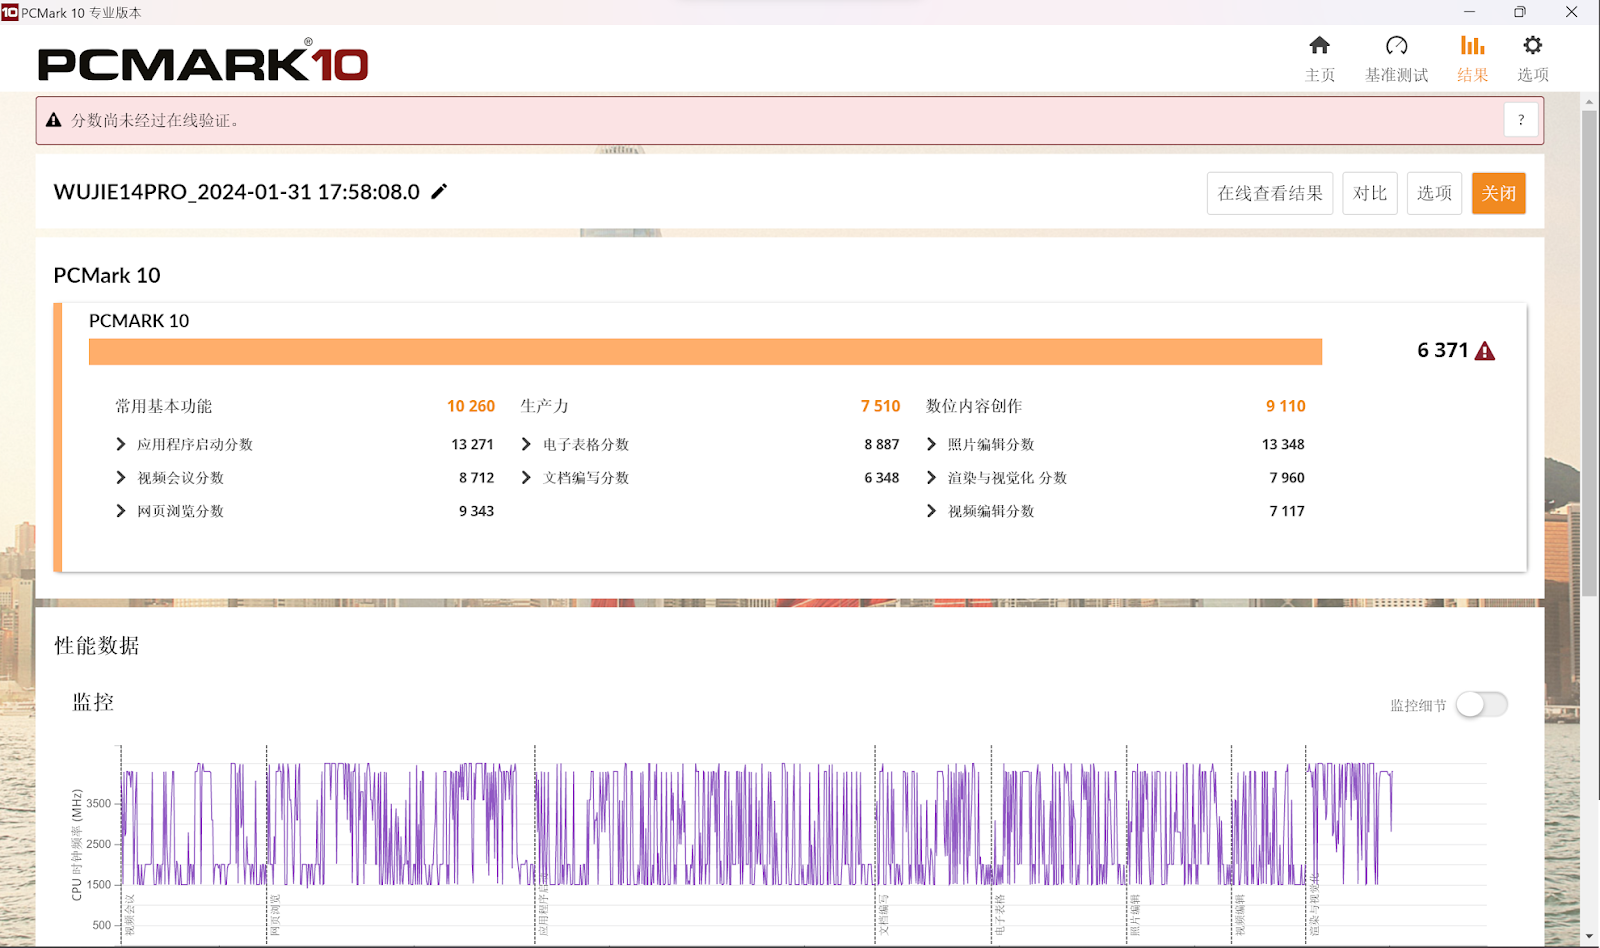Click the 对比 compare button
Screen dimensions: 1600x948
(x=1370, y=193)
